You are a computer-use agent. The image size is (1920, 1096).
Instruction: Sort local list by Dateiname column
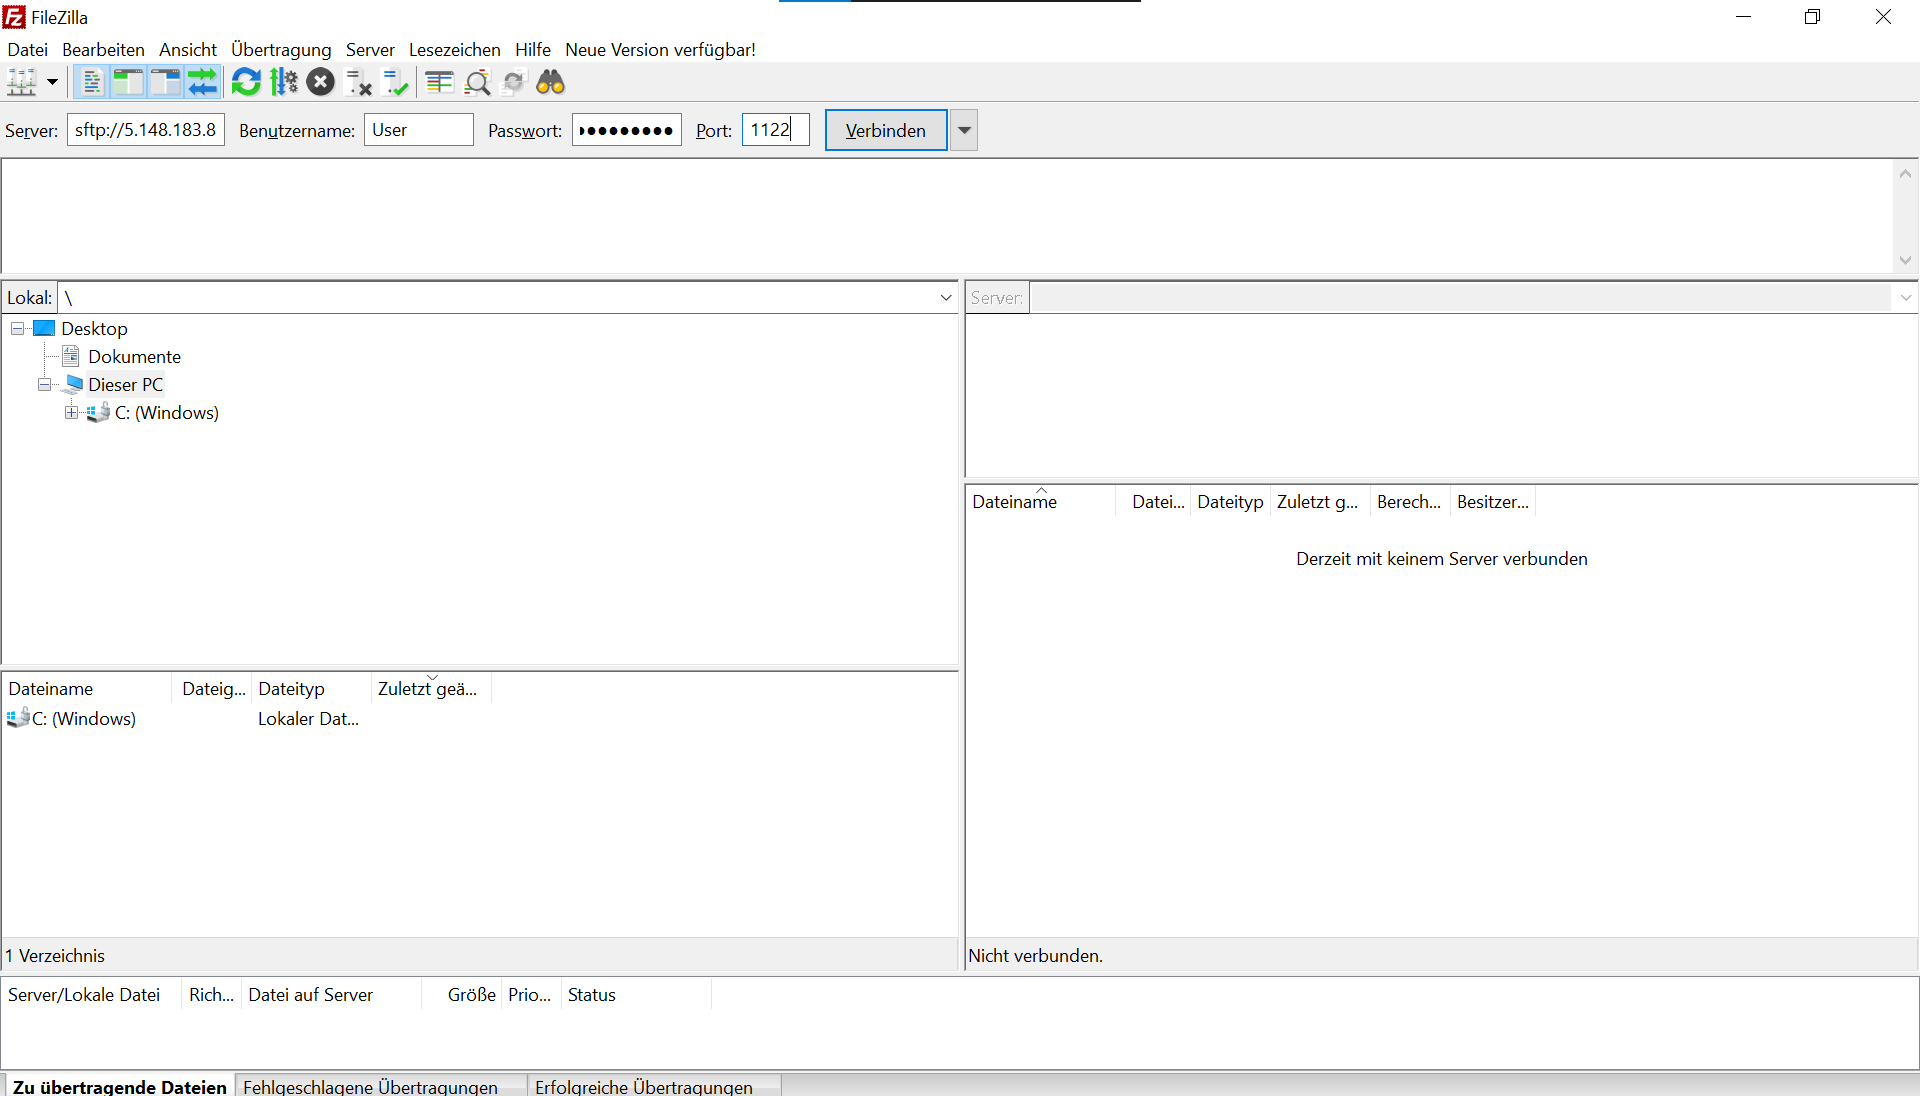(x=88, y=689)
